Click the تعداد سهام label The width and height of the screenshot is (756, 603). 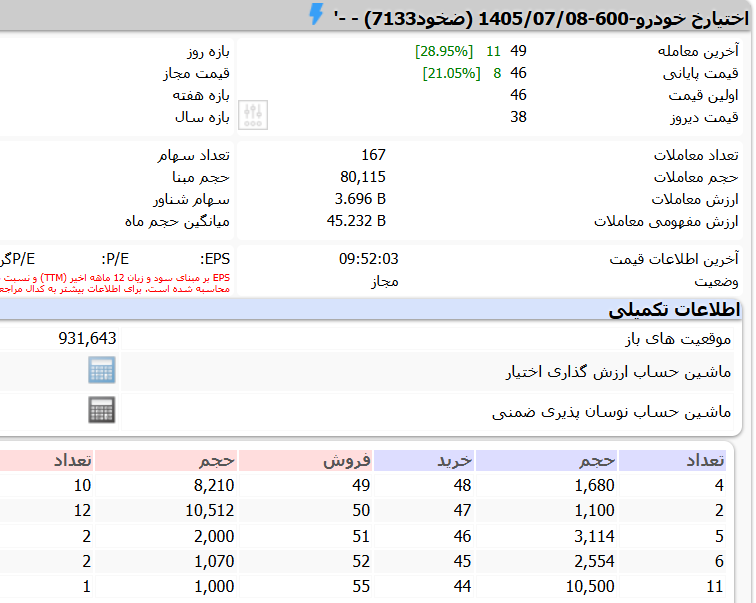[194, 156]
